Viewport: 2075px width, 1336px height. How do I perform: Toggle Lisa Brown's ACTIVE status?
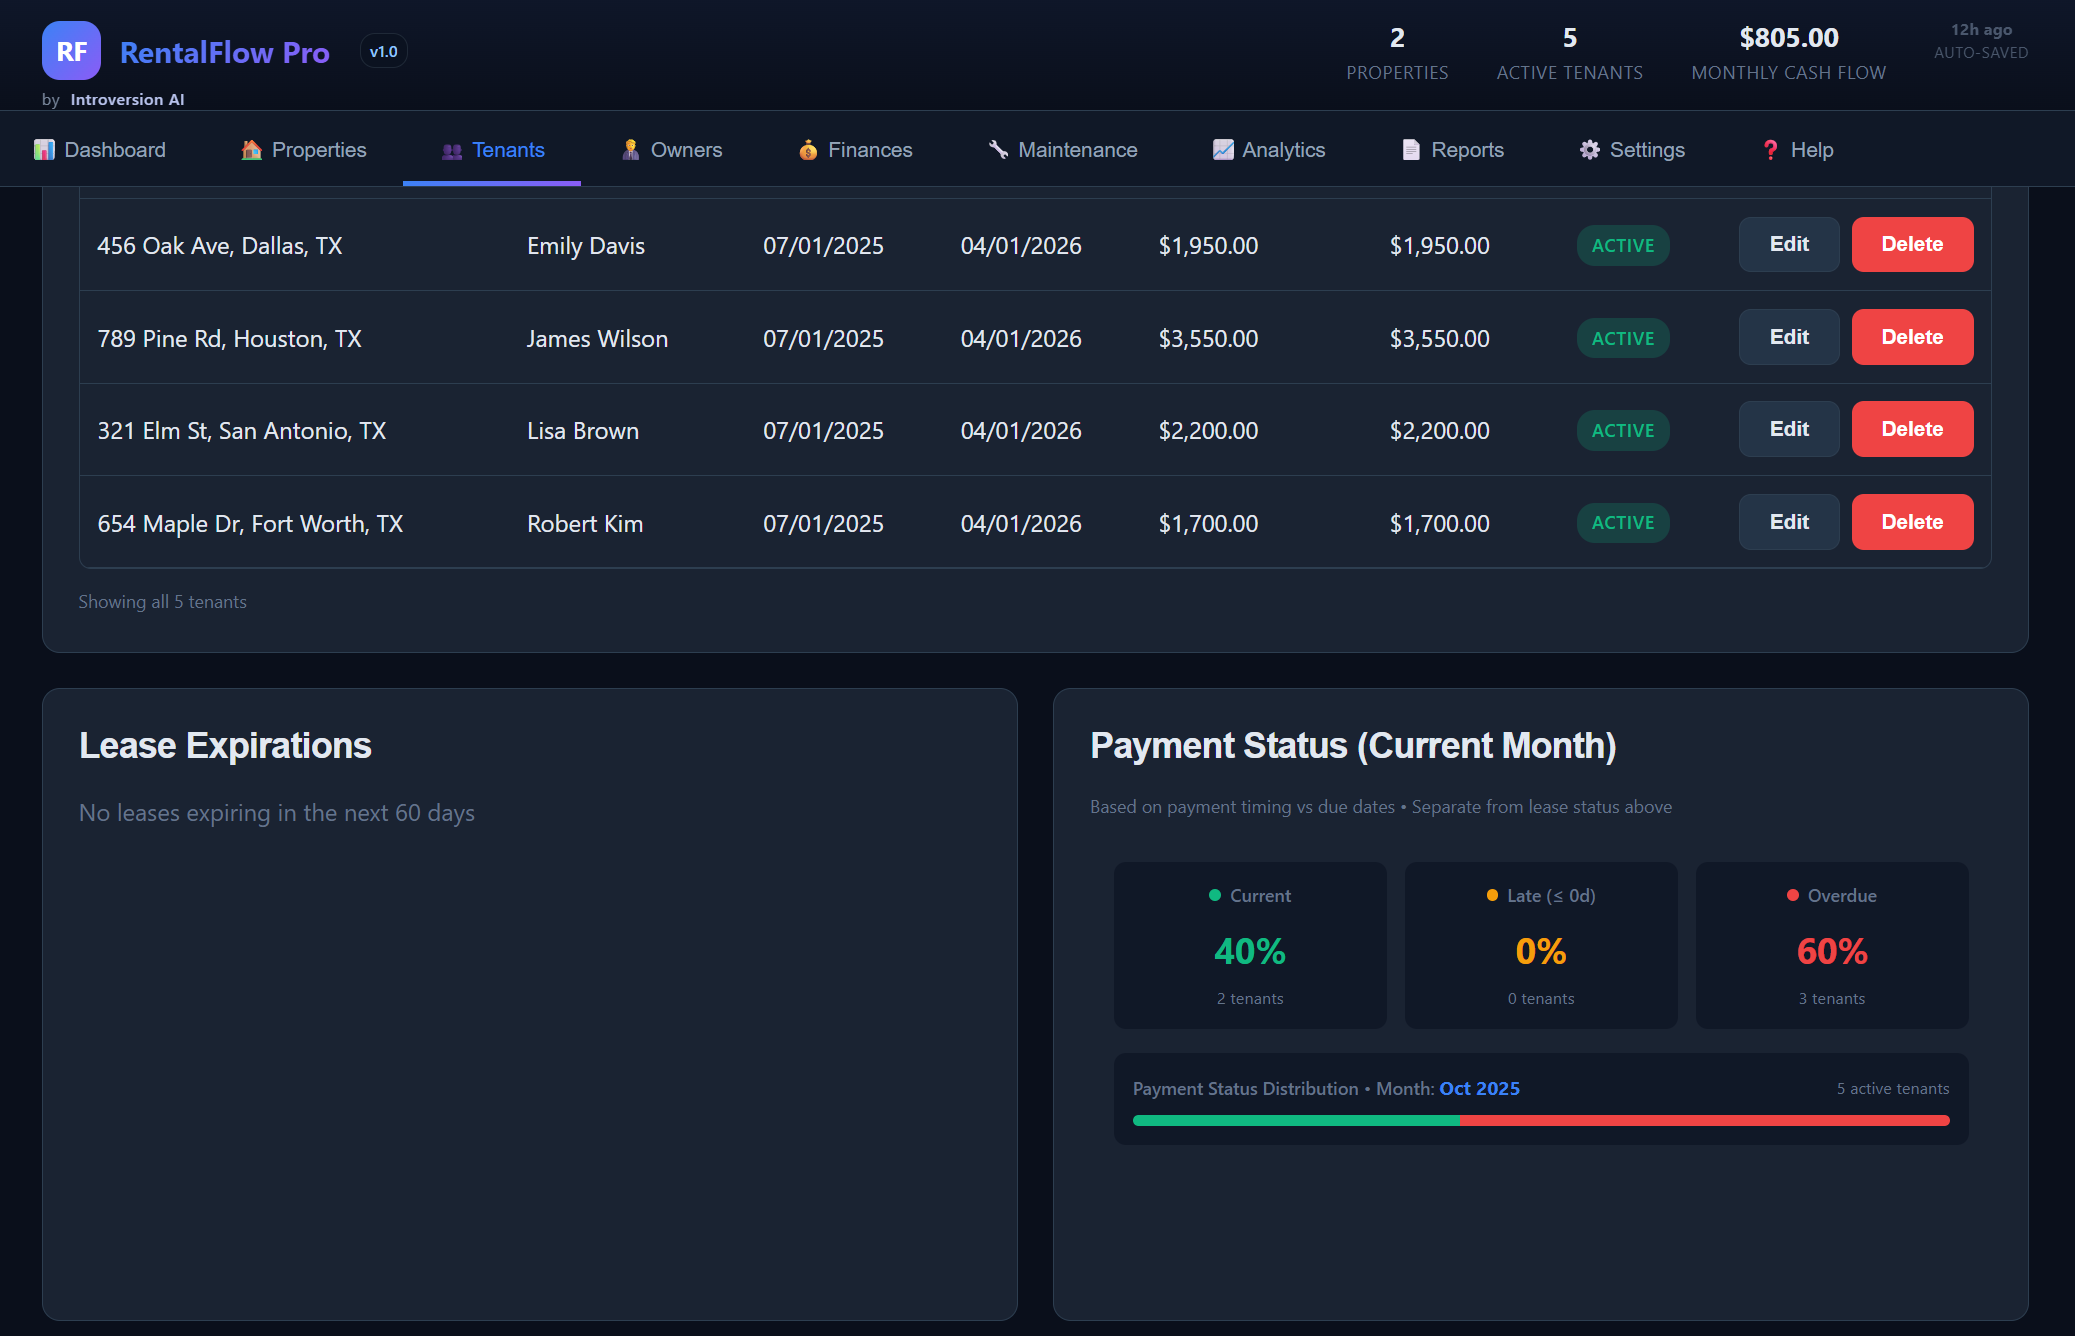(x=1622, y=430)
